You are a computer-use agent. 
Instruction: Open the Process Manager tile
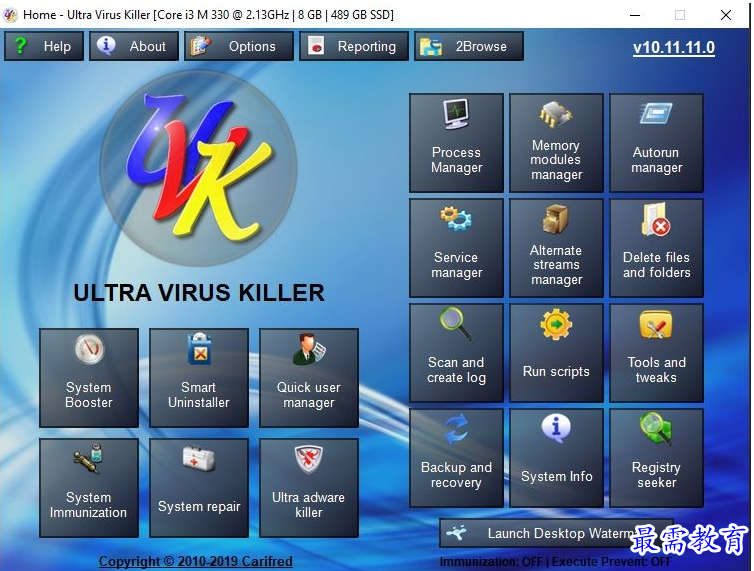(456, 143)
